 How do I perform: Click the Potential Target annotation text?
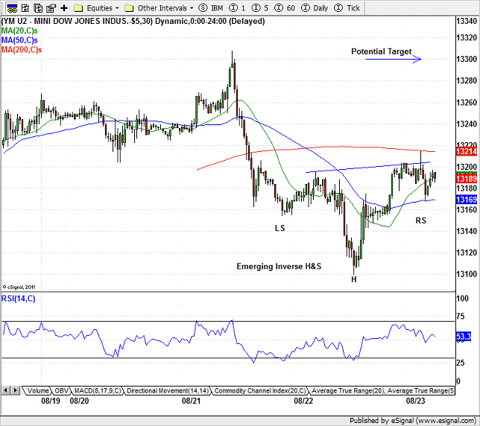pyautogui.click(x=381, y=52)
